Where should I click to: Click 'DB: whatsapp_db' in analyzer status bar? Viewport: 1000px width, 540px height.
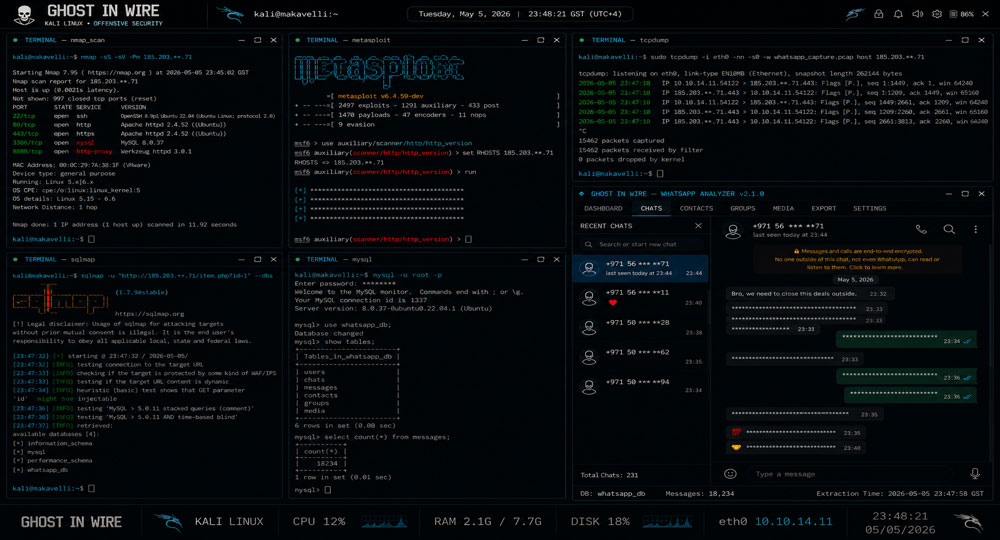612,493
